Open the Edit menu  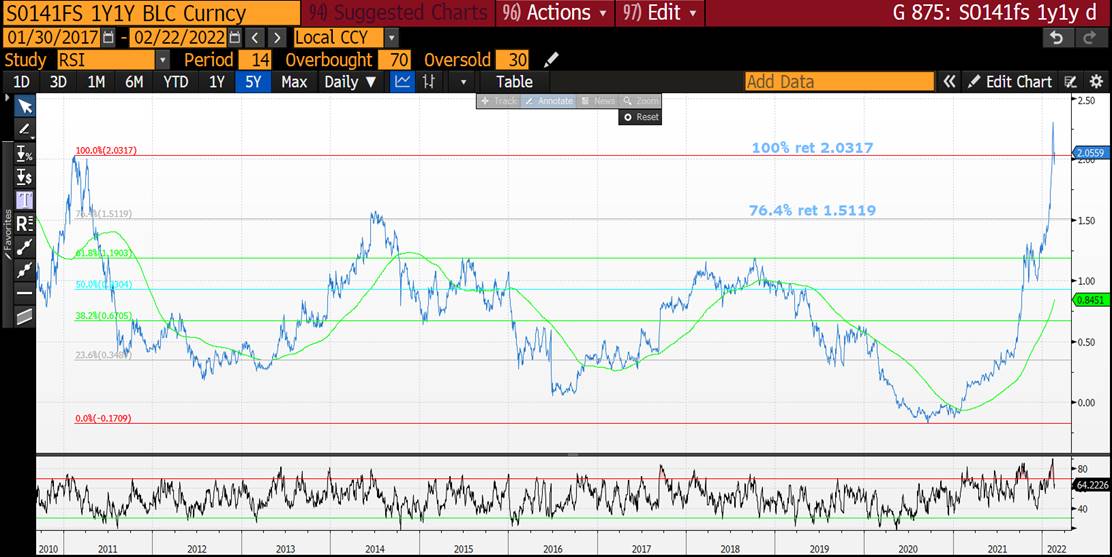coord(660,13)
